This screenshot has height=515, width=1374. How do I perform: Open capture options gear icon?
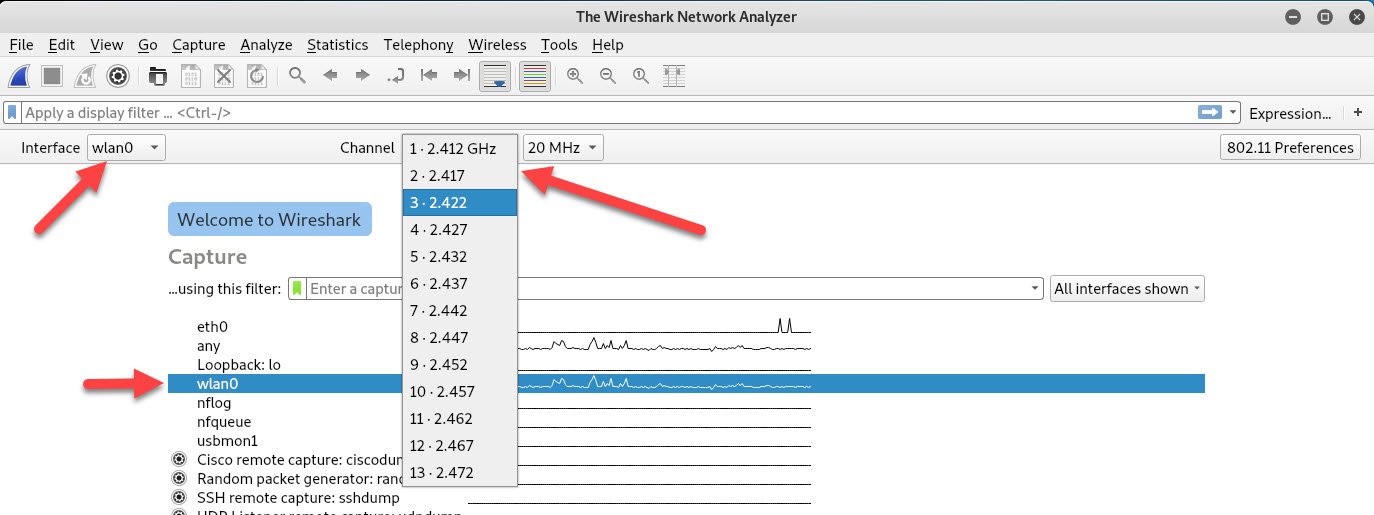click(118, 76)
